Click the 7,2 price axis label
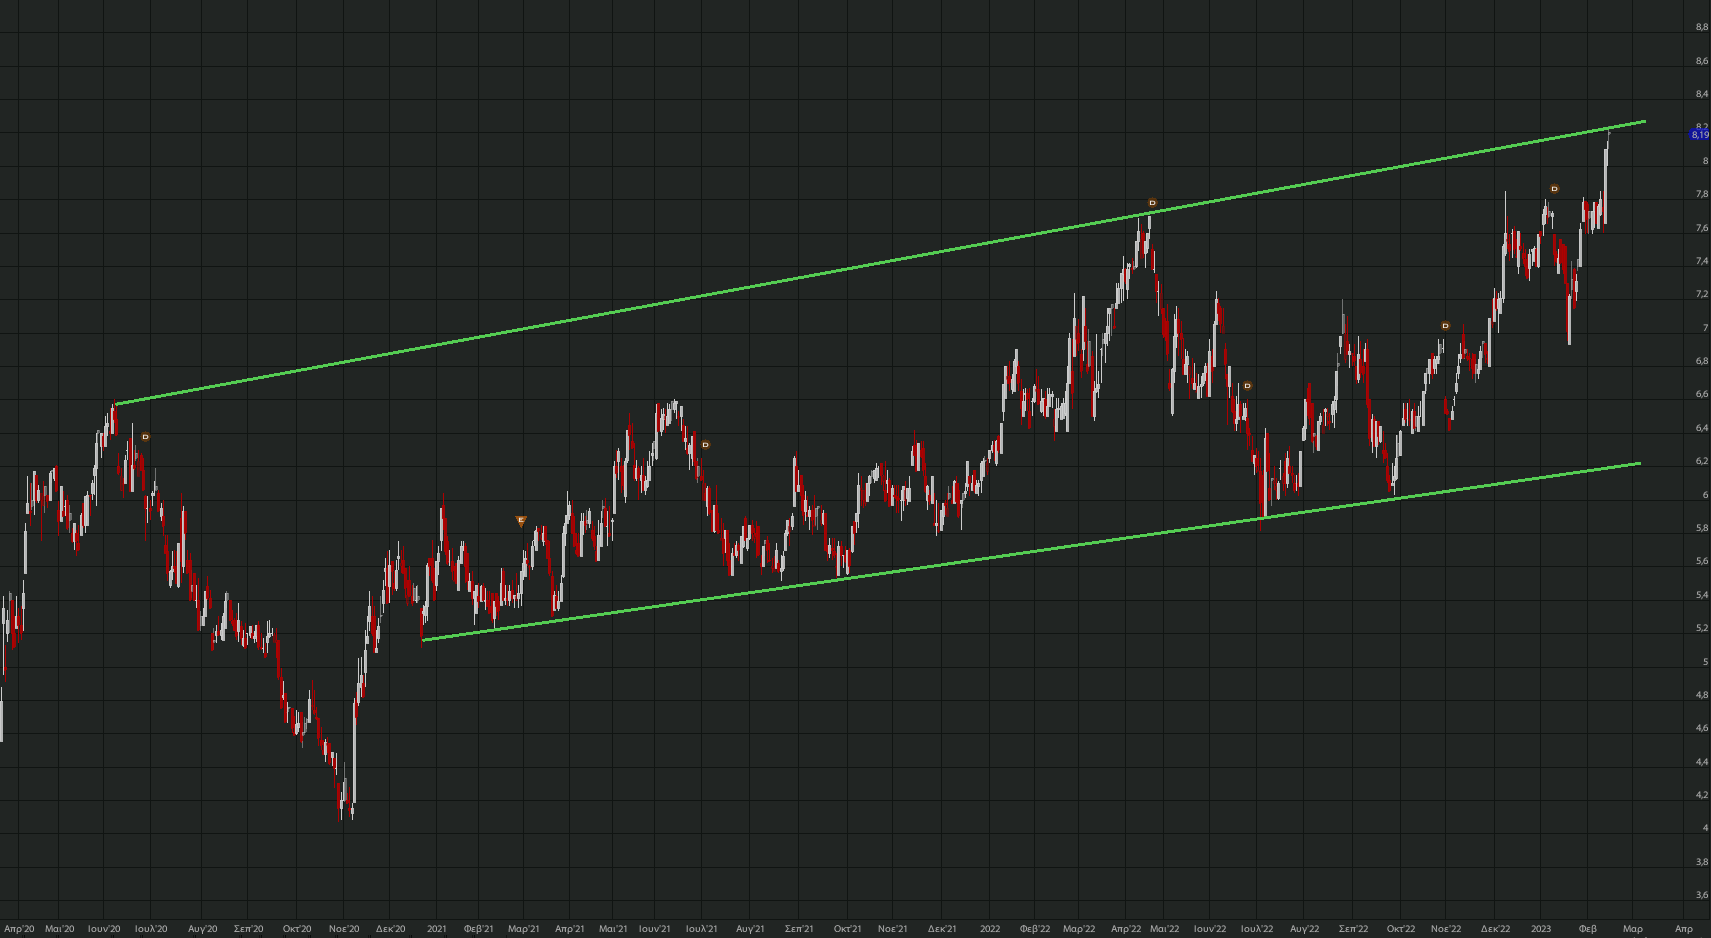This screenshot has height=938, width=1711. [x=1702, y=295]
